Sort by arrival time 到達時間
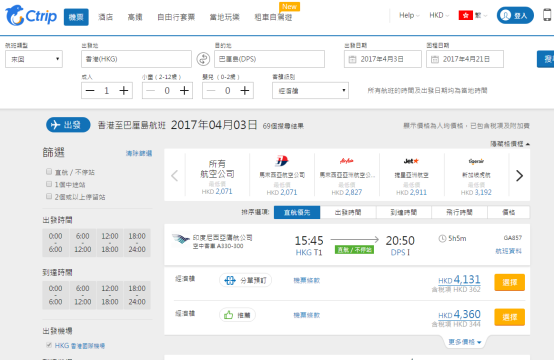The height and width of the screenshot is (360, 554). 404,212
